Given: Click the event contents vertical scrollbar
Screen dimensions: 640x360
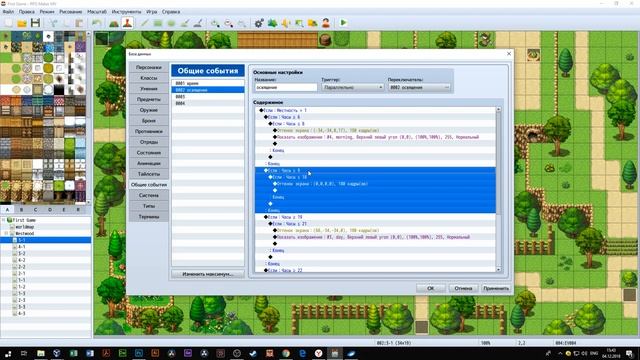Looking at the screenshot, I should click(x=498, y=190).
